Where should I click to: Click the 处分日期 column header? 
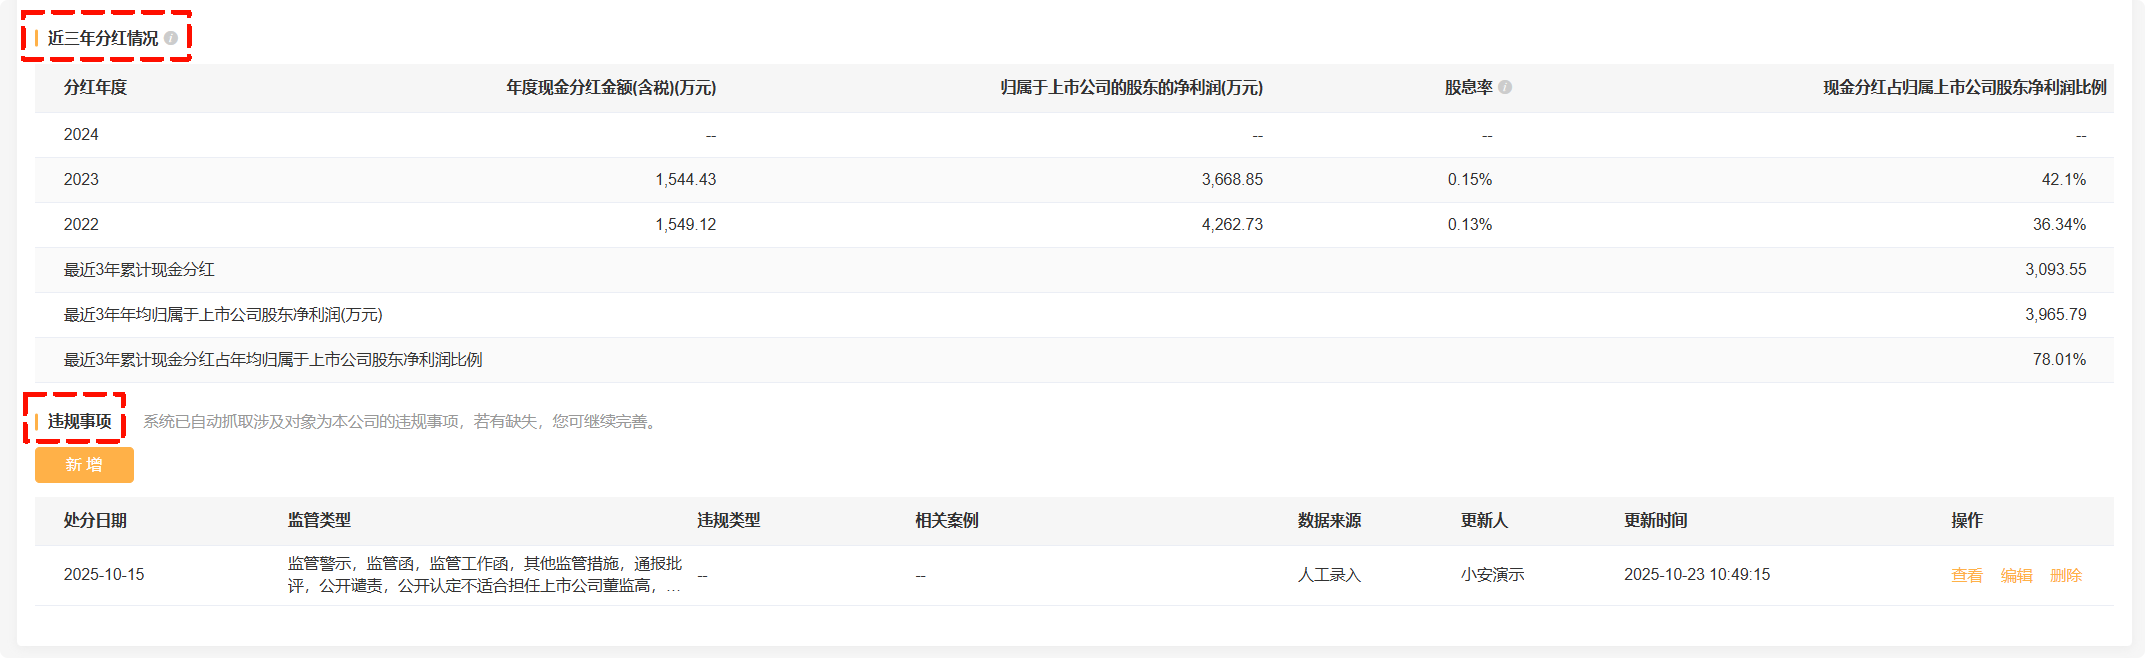click(95, 520)
